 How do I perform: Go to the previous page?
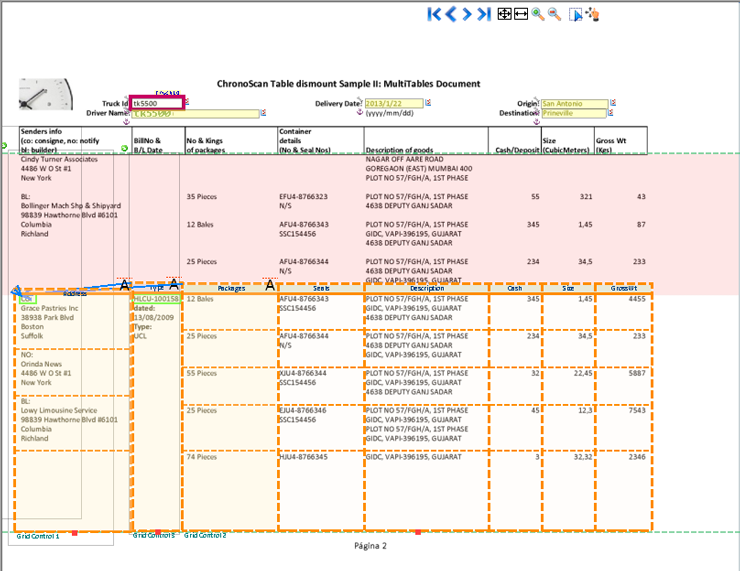(451, 14)
